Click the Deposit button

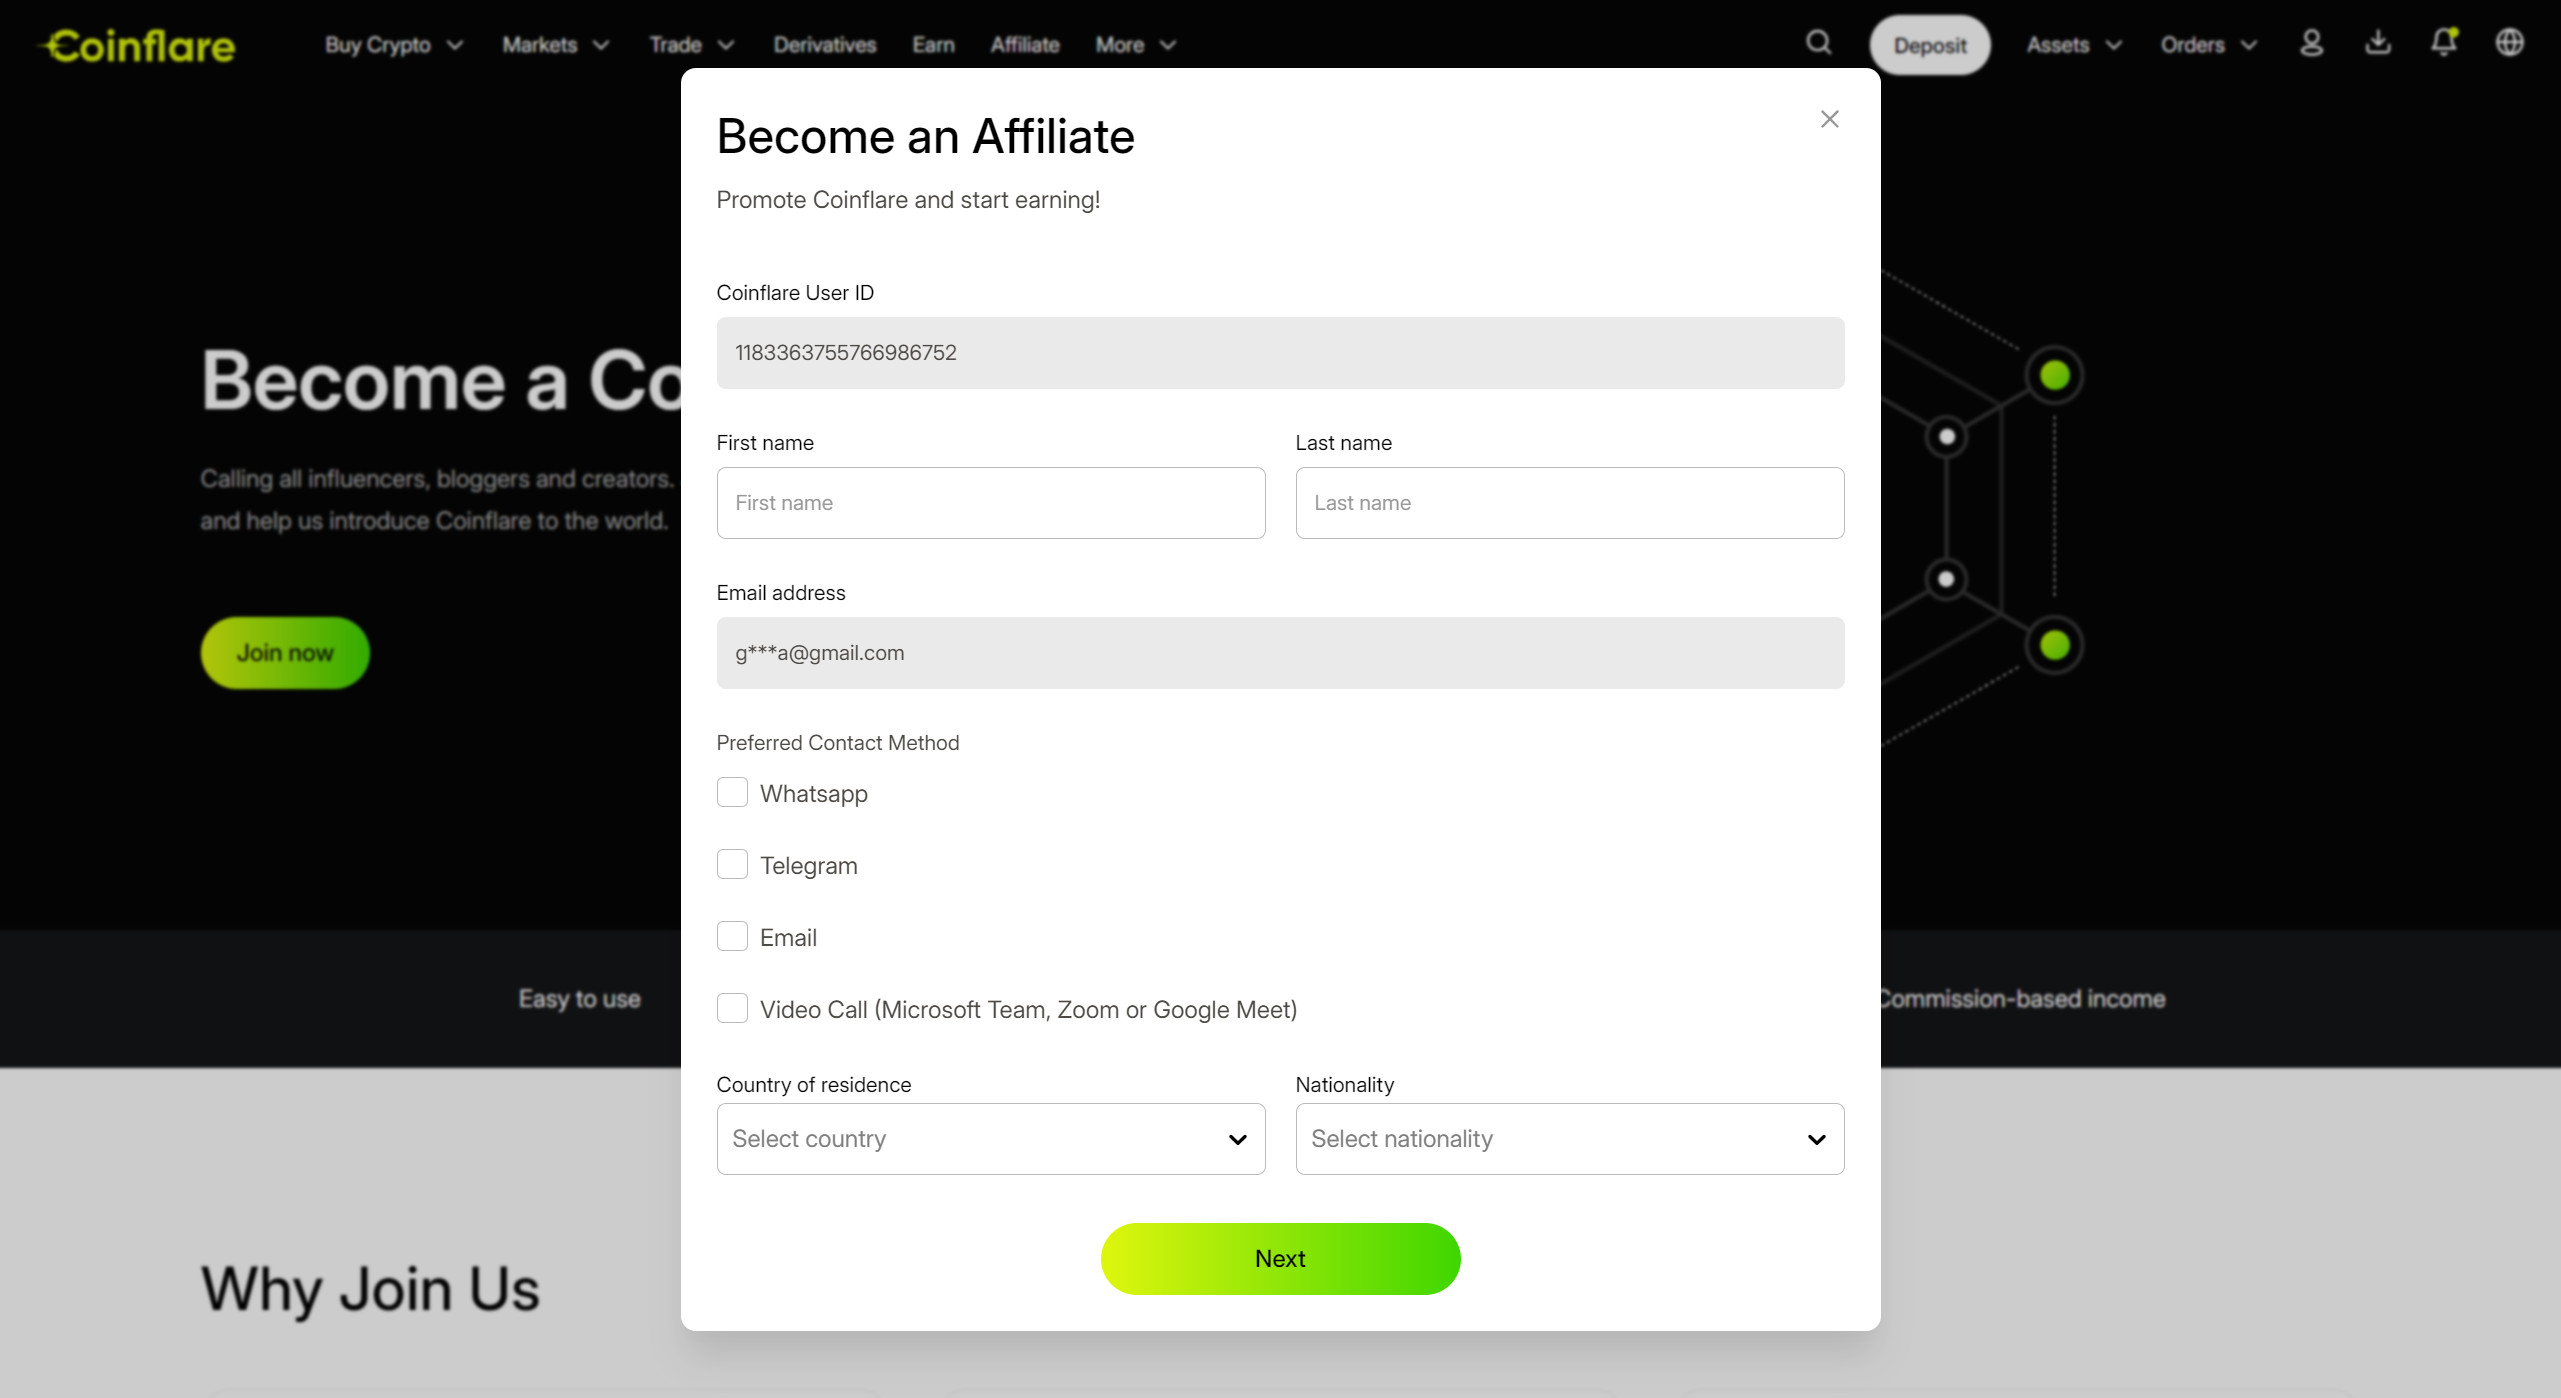(x=1930, y=45)
